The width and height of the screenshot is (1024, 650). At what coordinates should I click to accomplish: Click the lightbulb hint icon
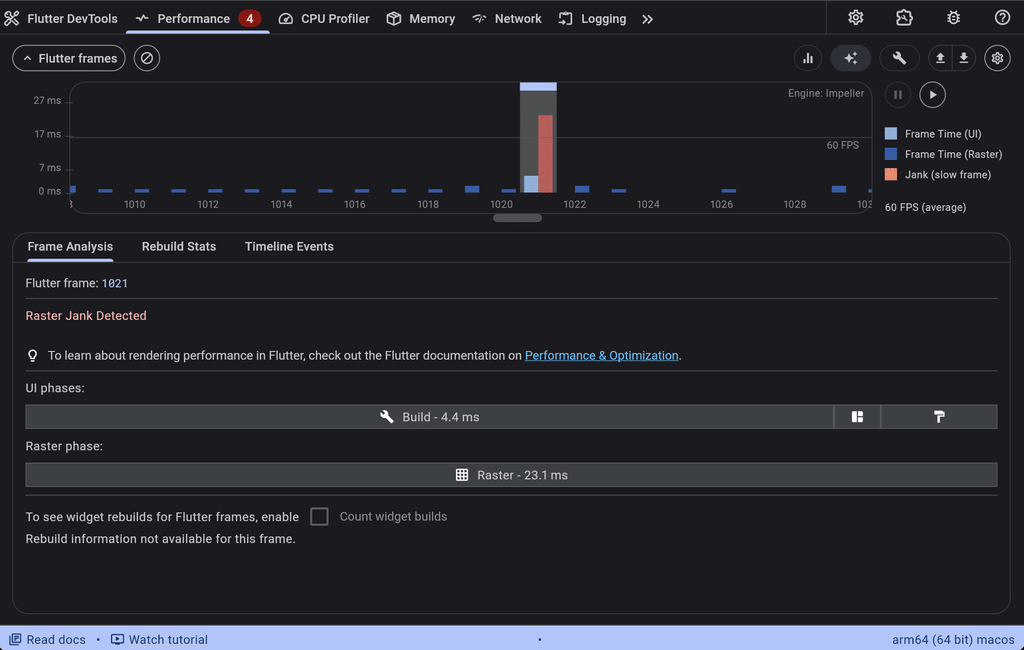pos(33,355)
